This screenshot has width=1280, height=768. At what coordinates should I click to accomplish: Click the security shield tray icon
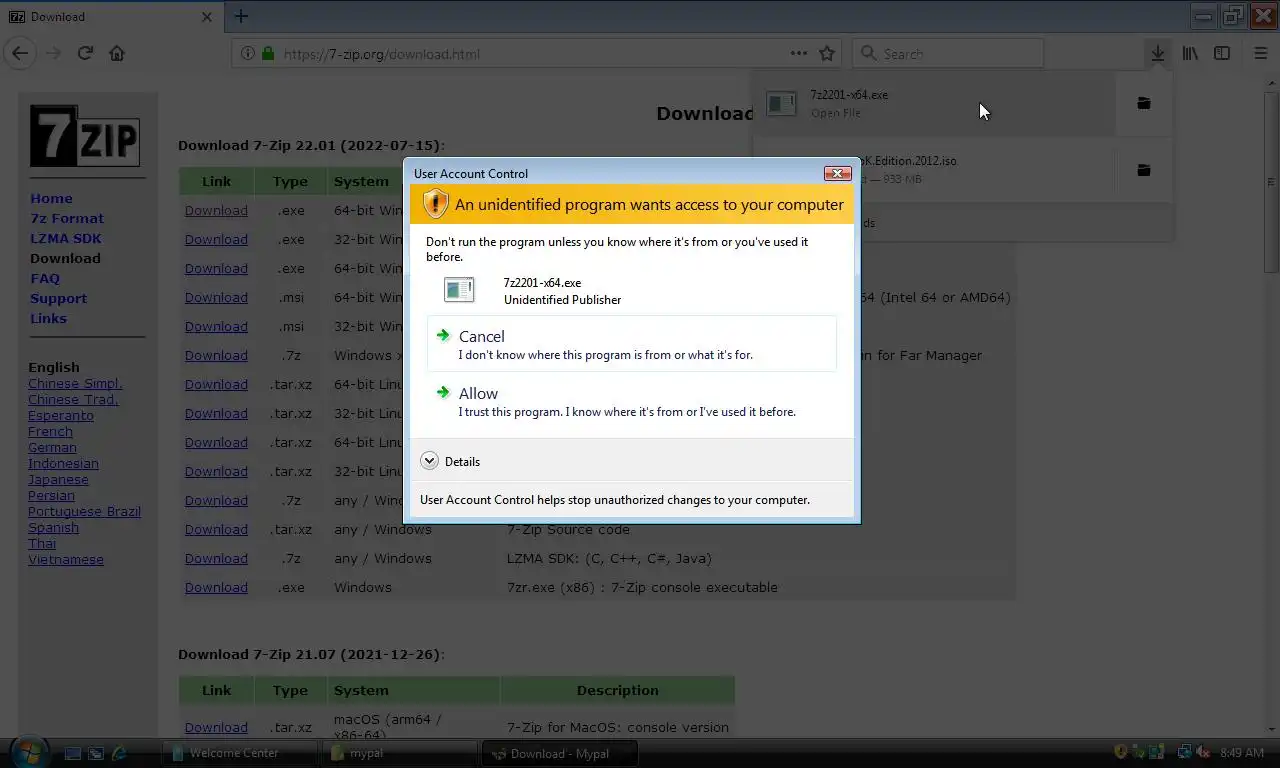tap(1121, 752)
